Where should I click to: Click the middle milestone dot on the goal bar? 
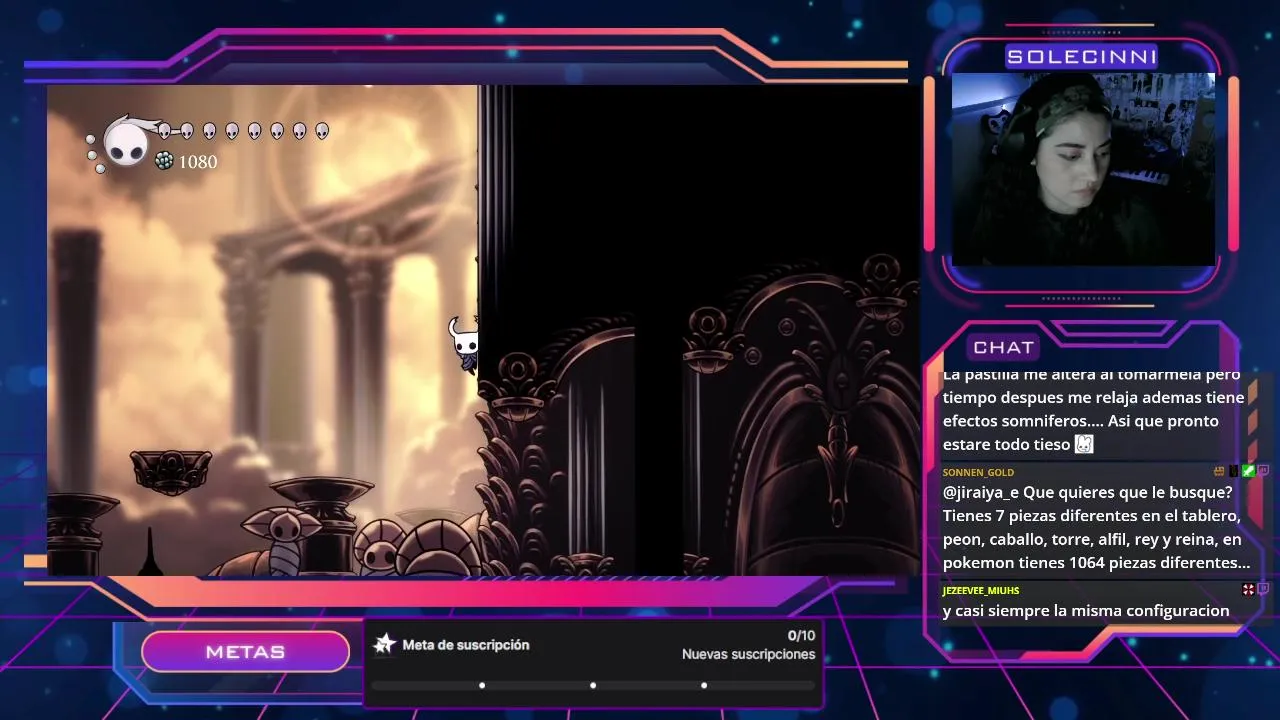coord(593,686)
